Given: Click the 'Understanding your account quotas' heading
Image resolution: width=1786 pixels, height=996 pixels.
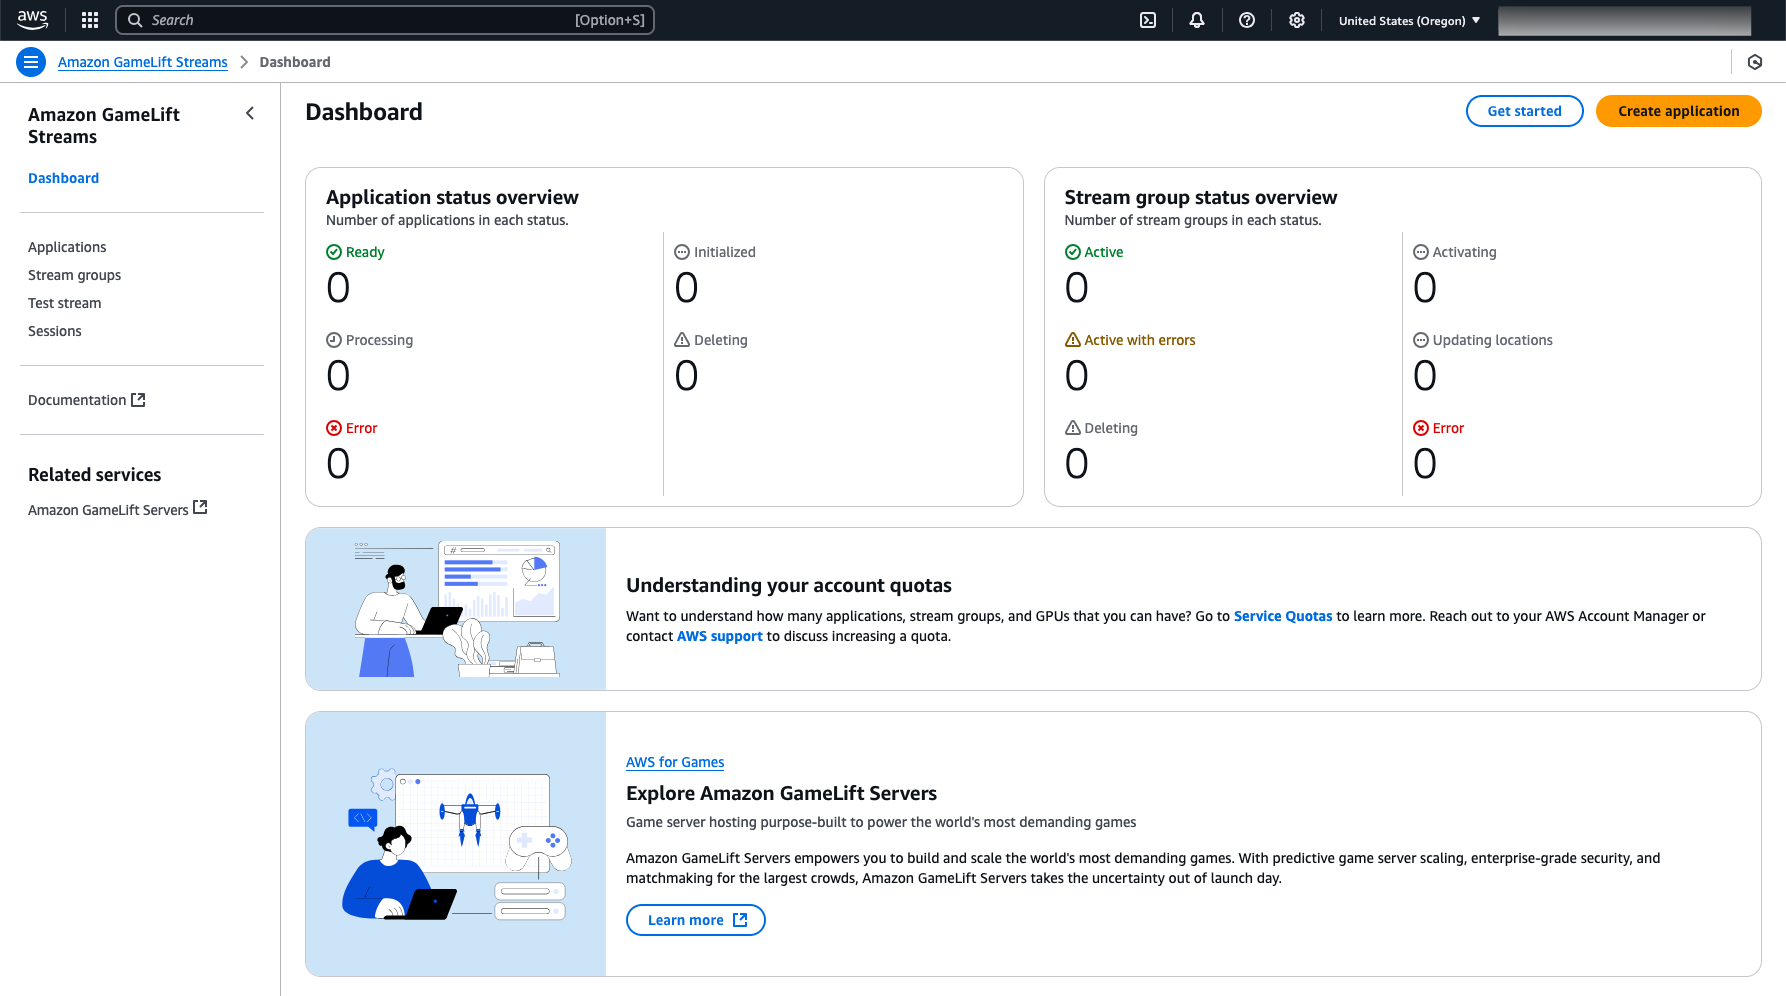Looking at the screenshot, I should [x=789, y=585].
